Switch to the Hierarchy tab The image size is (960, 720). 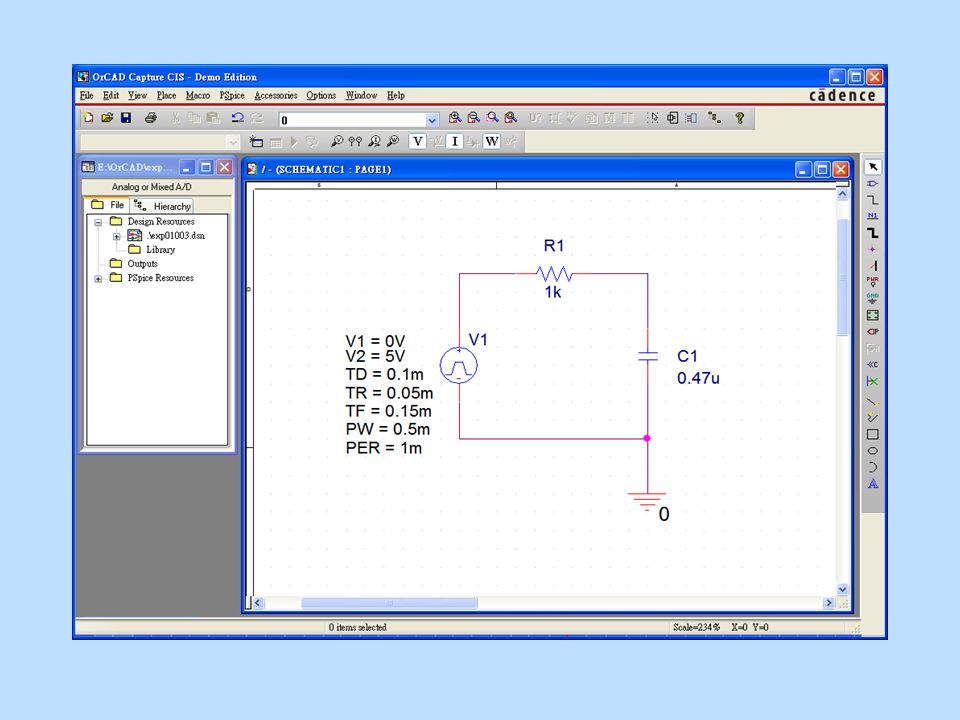coord(162,206)
